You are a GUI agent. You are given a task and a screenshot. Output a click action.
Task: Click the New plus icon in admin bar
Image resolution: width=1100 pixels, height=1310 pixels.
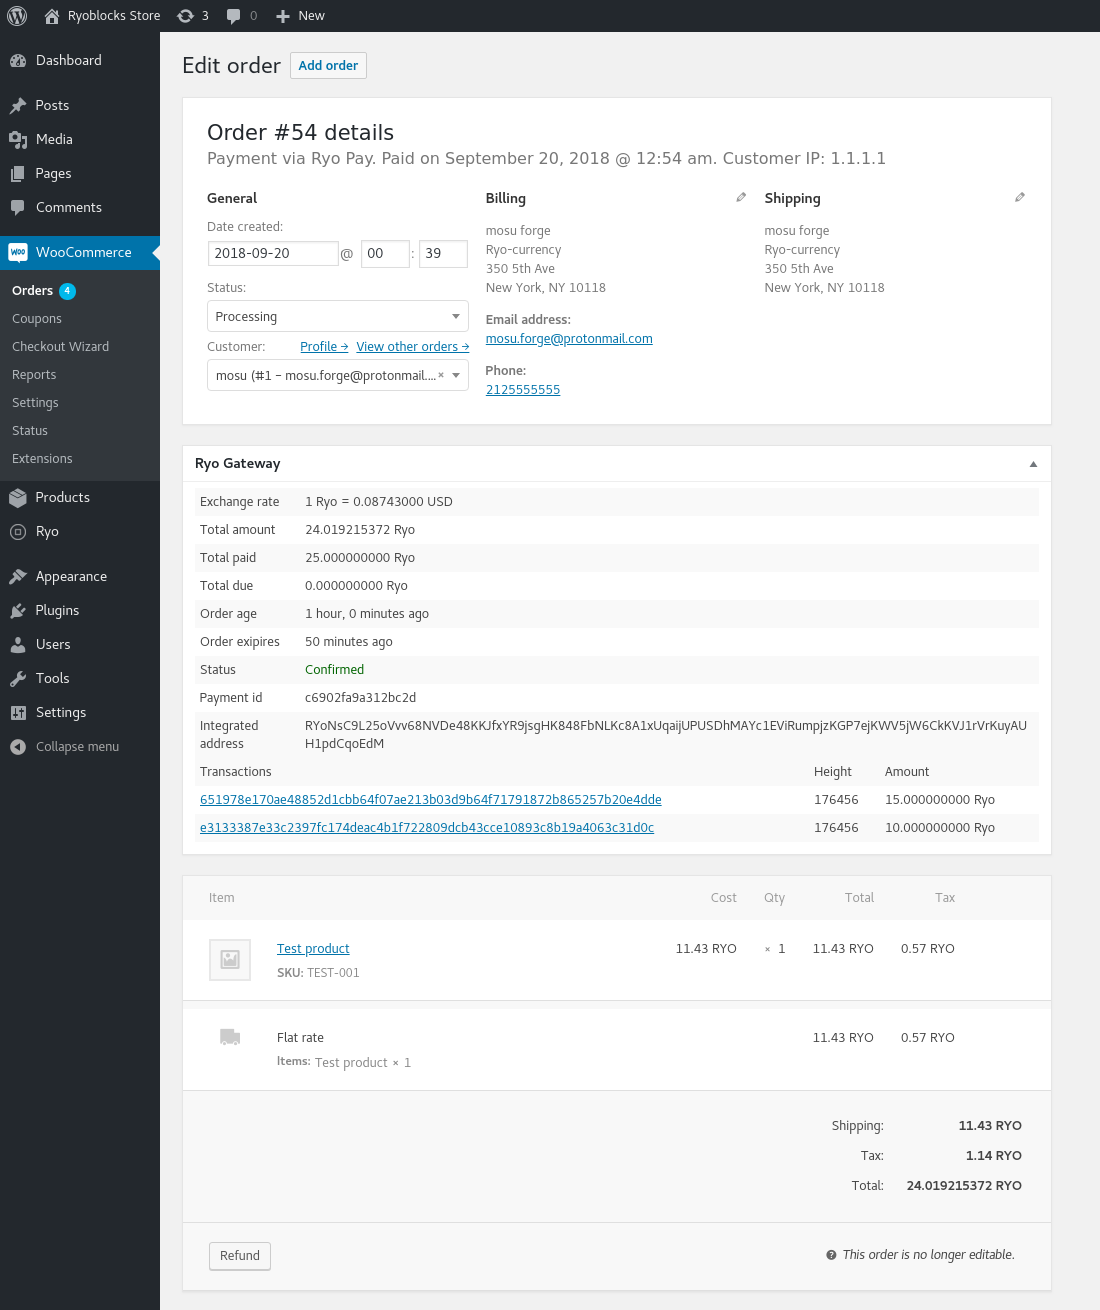click(283, 16)
